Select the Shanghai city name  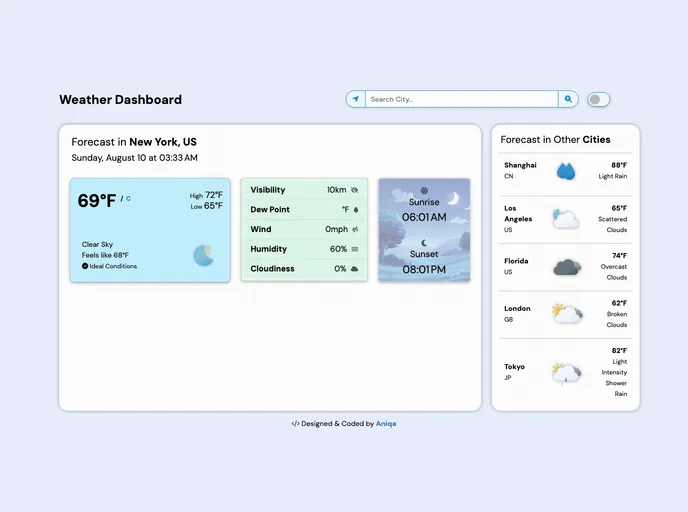tap(520, 165)
